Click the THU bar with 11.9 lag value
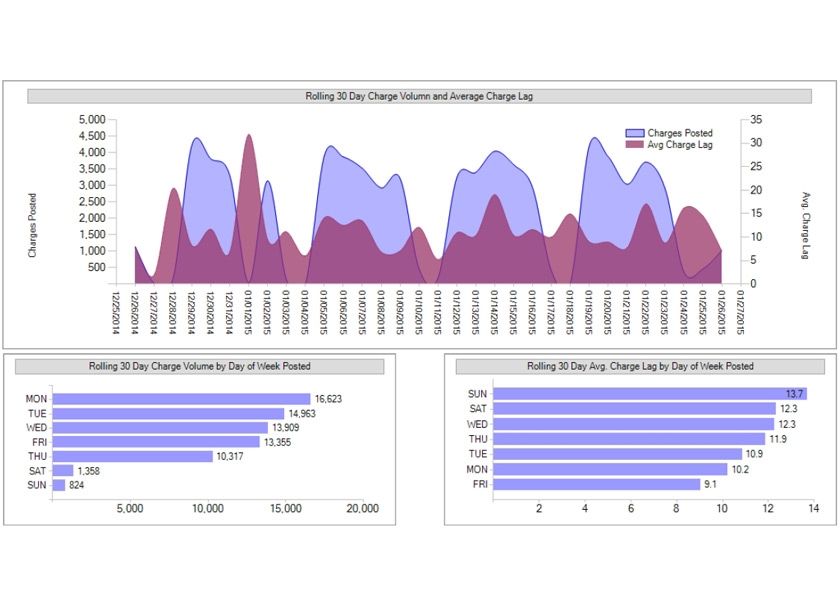Viewport: 840px width, 600px height. pyautogui.click(x=630, y=439)
